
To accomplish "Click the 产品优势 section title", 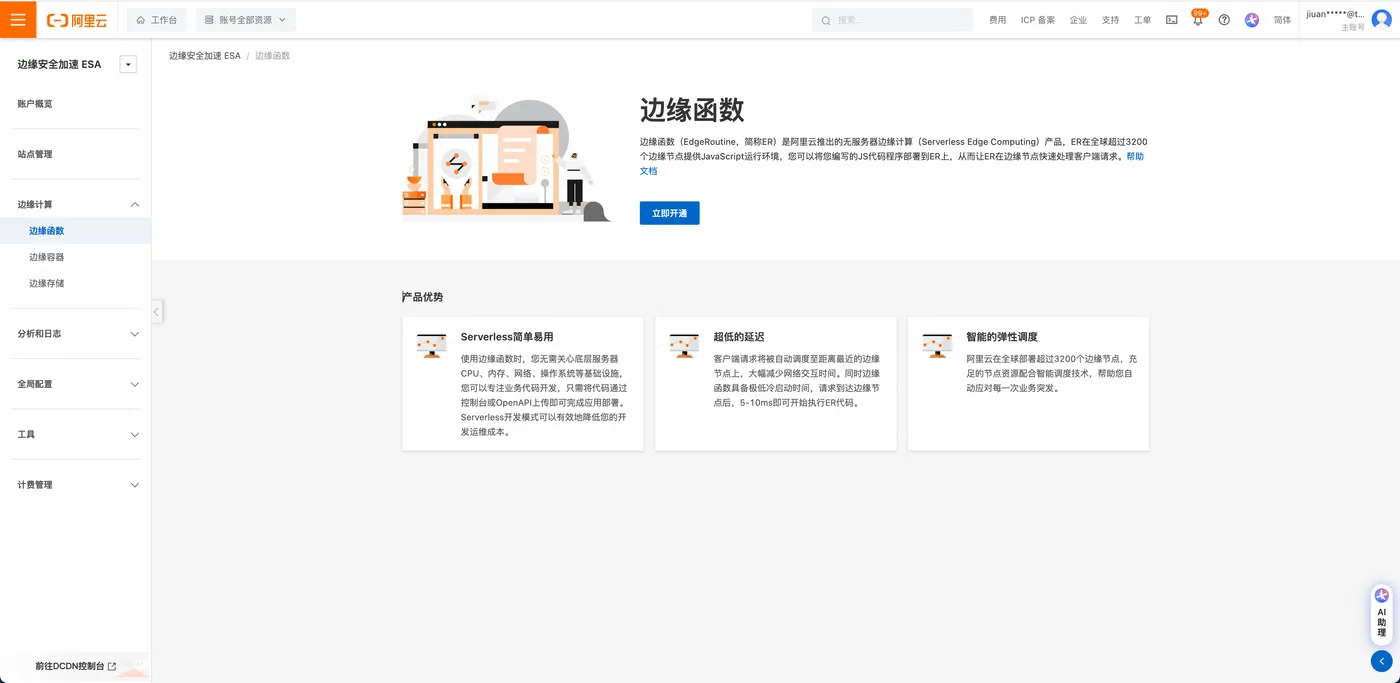I will pos(423,297).
